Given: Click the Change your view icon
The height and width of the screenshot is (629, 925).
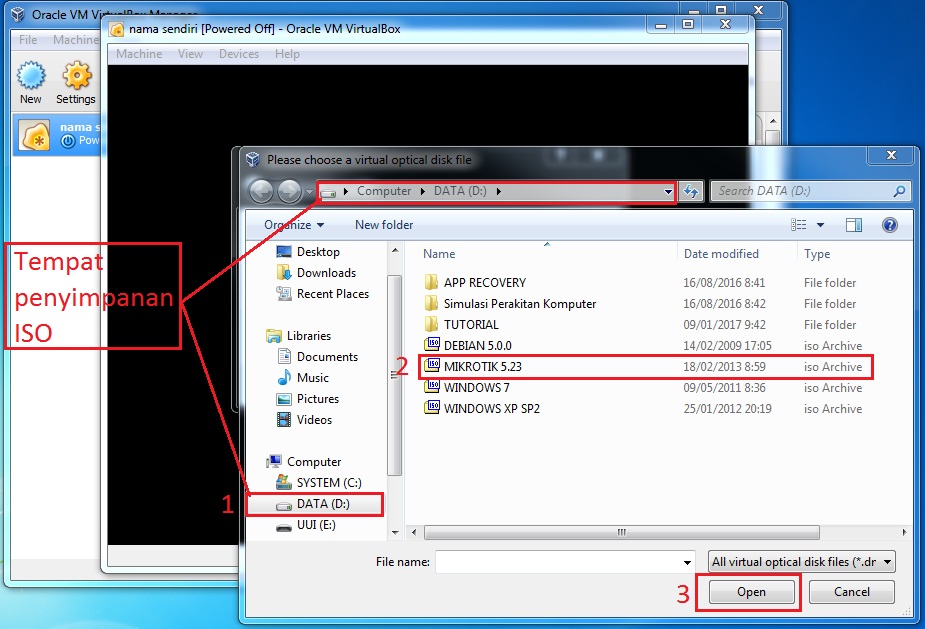Looking at the screenshot, I should (x=798, y=225).
